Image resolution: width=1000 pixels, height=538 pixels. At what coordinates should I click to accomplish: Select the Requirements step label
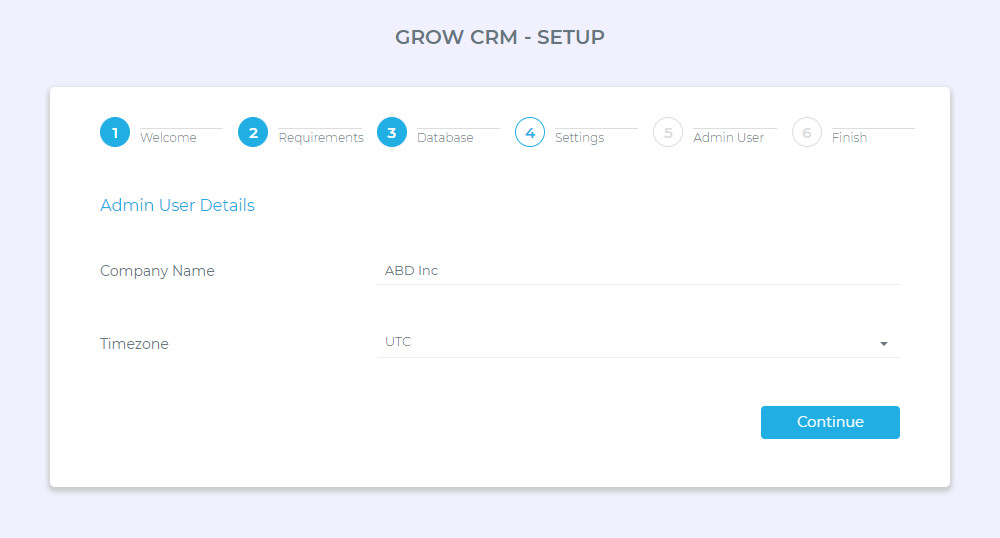(321, 138)
